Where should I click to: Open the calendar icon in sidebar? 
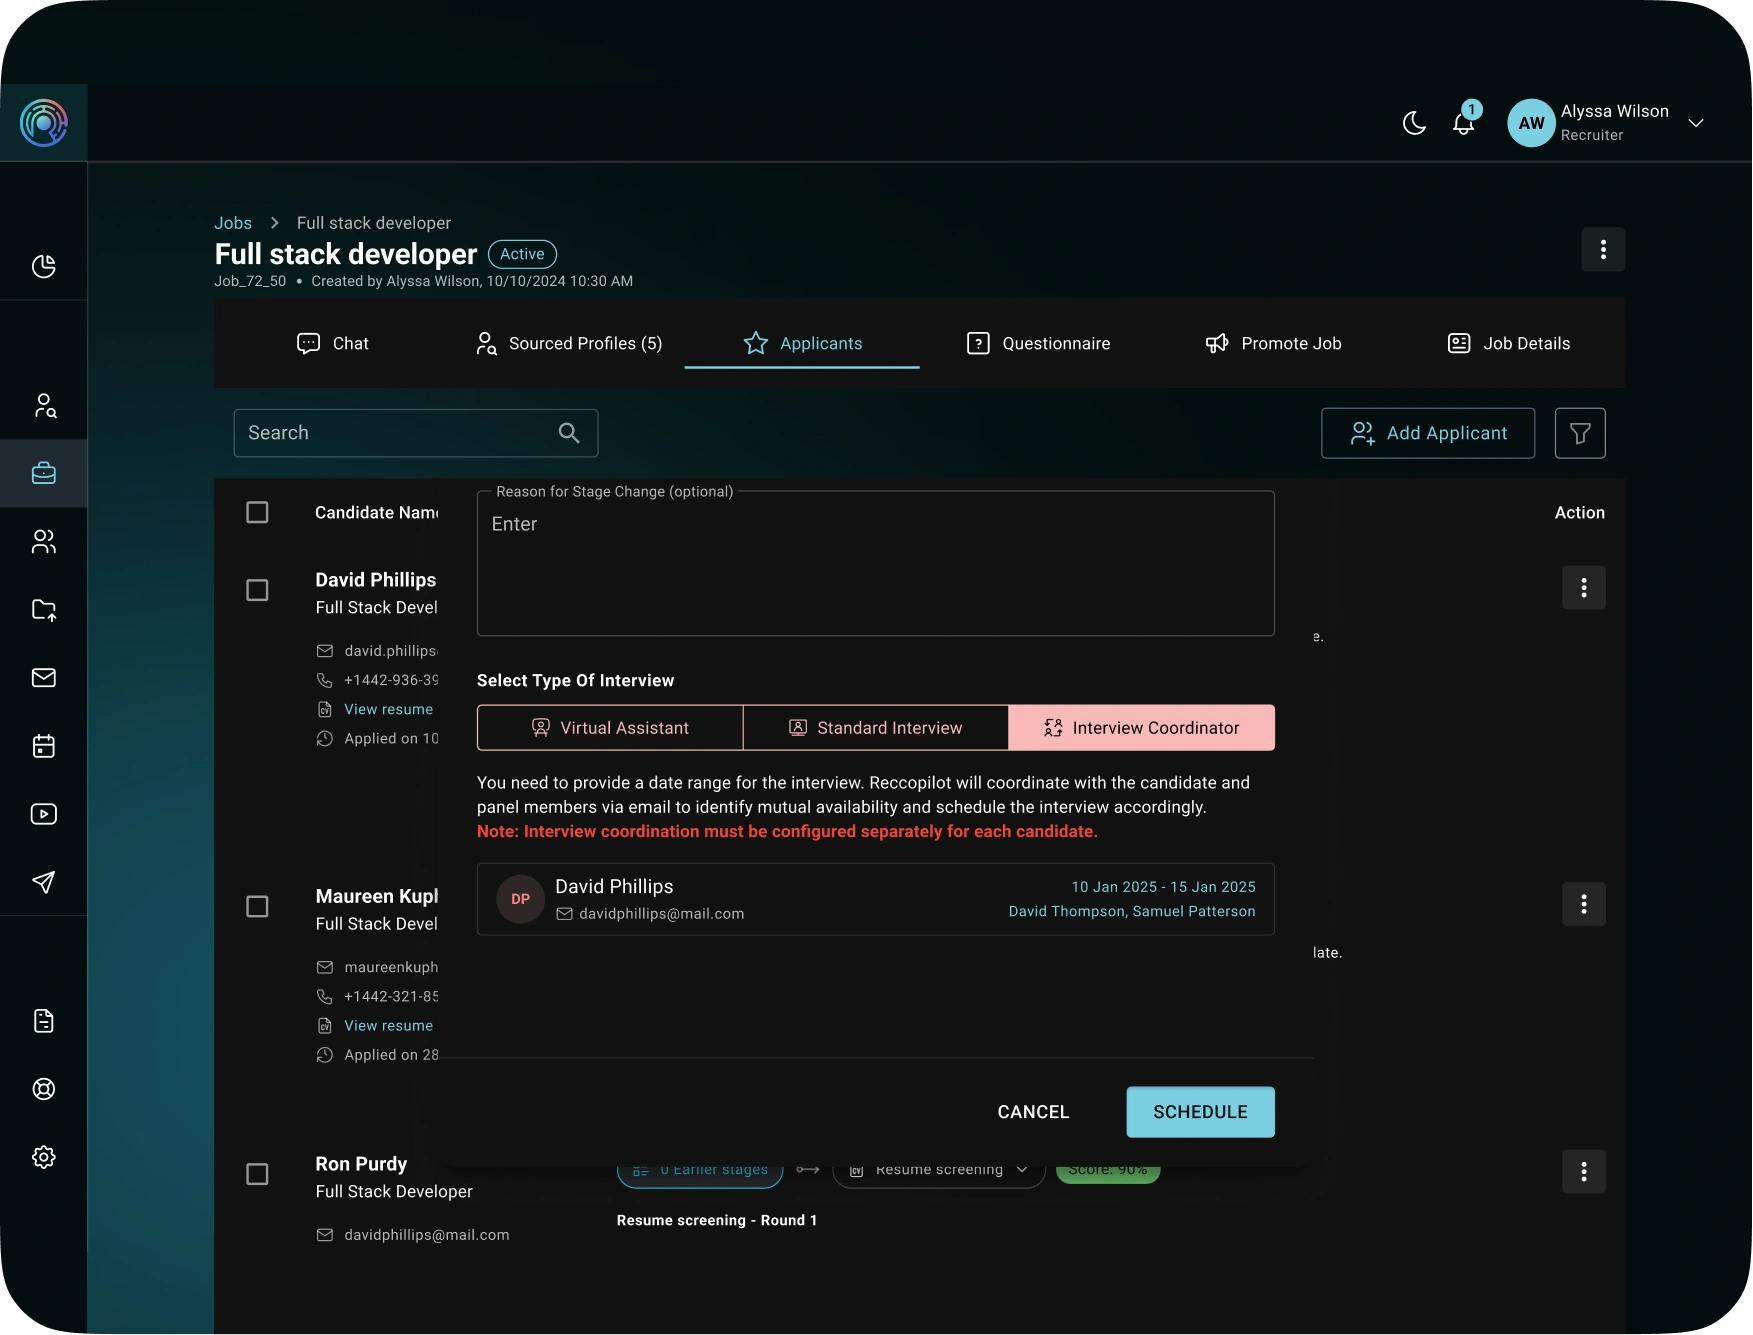point(44,746)
